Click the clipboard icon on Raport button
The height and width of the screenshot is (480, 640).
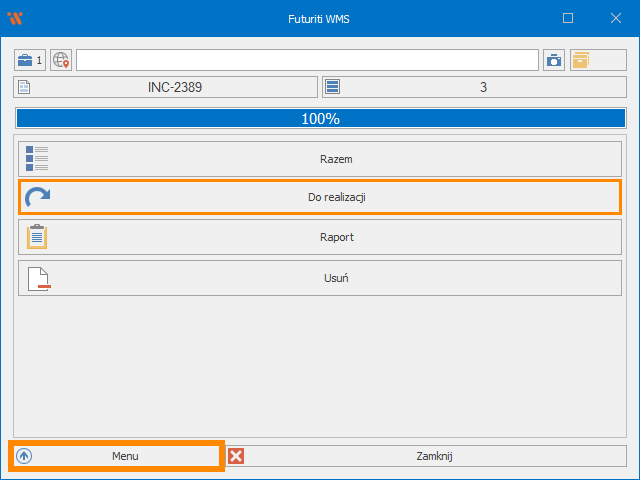pos(37,237)
